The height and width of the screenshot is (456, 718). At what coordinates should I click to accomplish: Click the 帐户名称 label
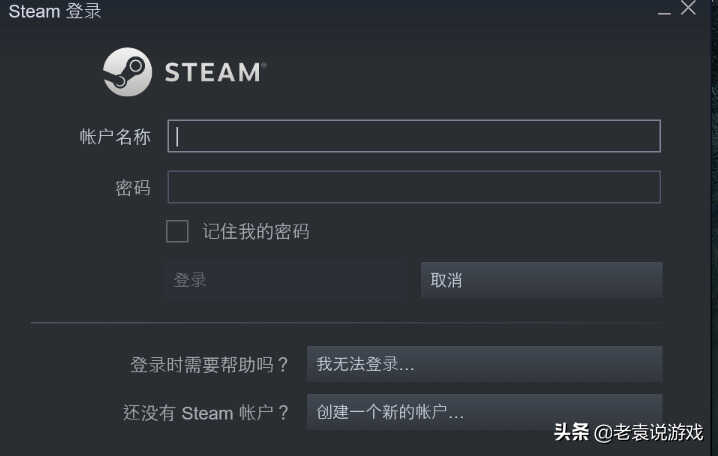tap(115, 137)
